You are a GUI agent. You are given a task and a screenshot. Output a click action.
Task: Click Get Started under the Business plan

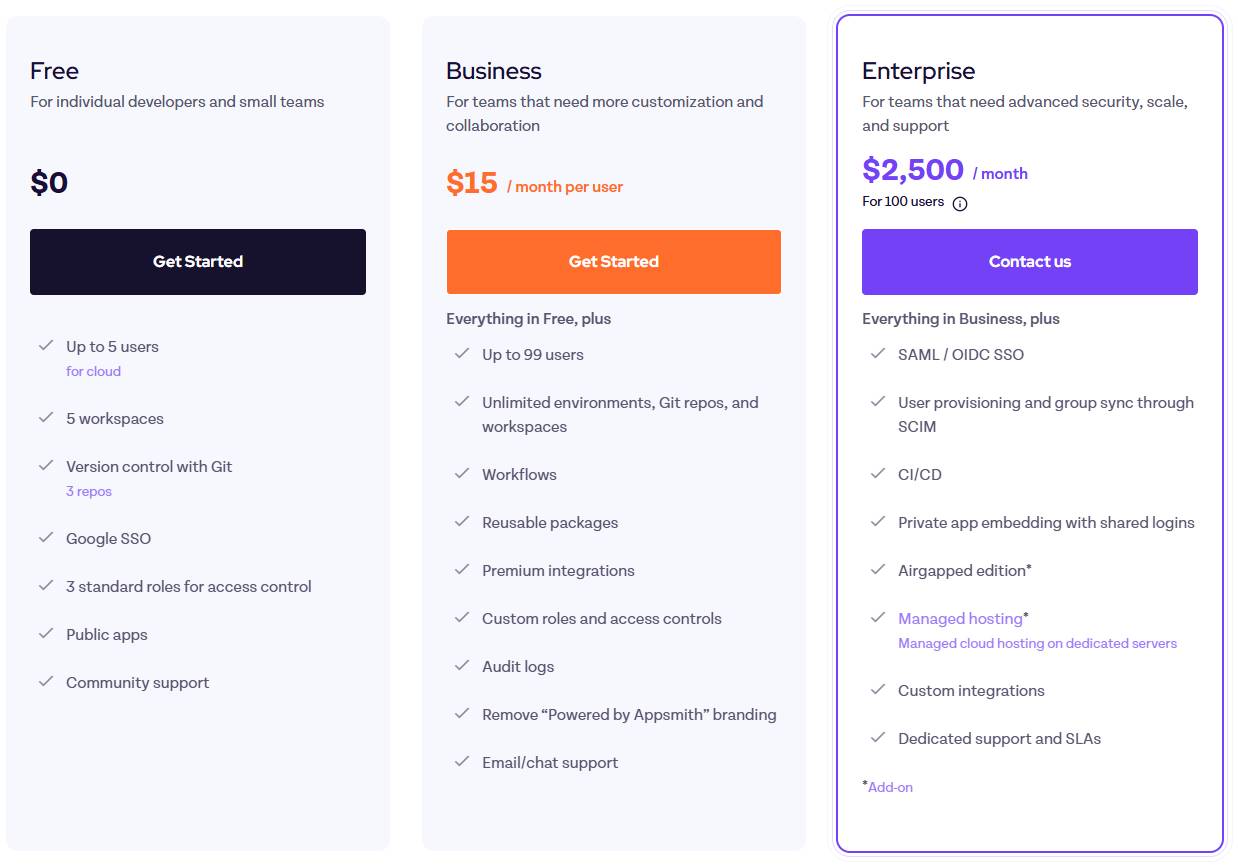(x=613, y=261)
